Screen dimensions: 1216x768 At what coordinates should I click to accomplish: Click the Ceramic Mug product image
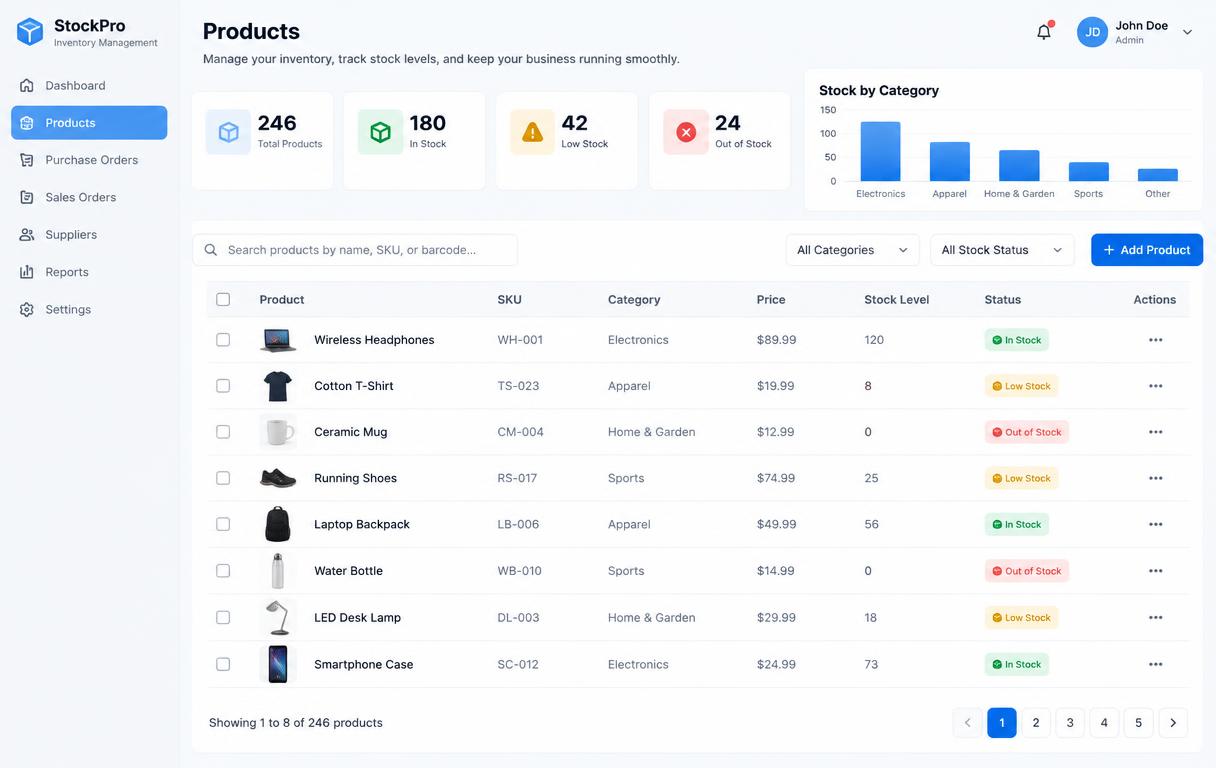[x=278, y=432]
